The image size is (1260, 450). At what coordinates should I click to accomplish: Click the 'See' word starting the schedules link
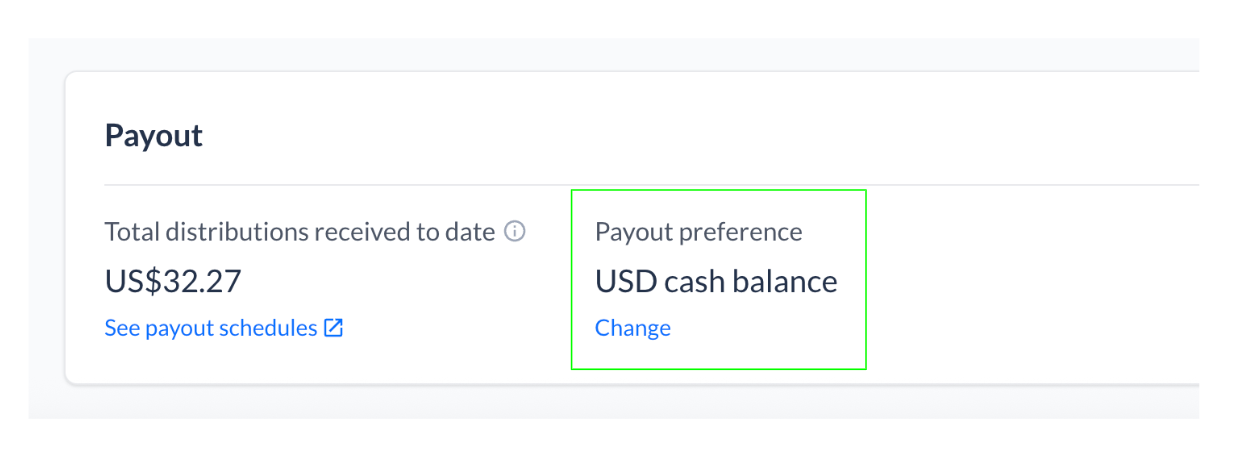[x=122, y=328]
